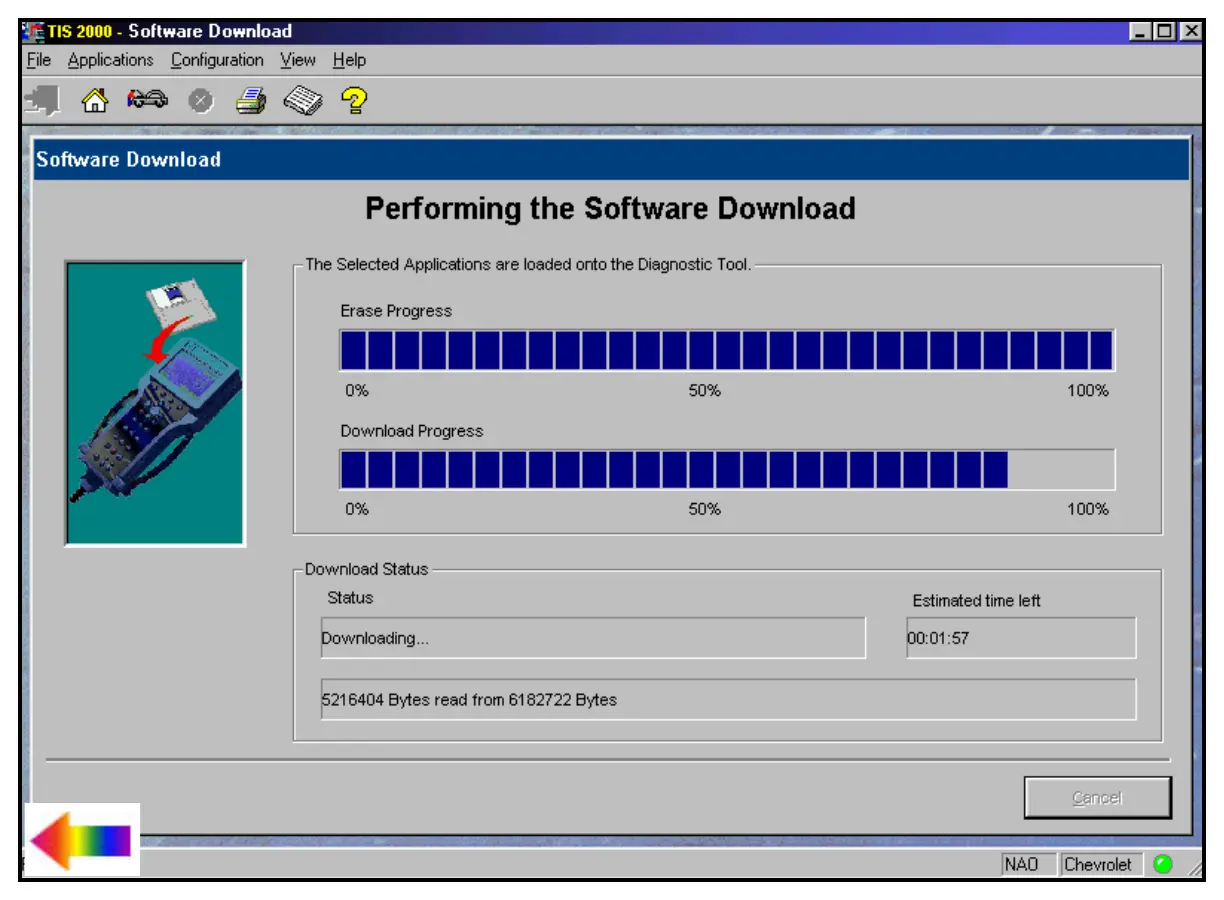The image size is (1224, 900).
Task: Open the Help menu
Action: (x=349, y=60)
